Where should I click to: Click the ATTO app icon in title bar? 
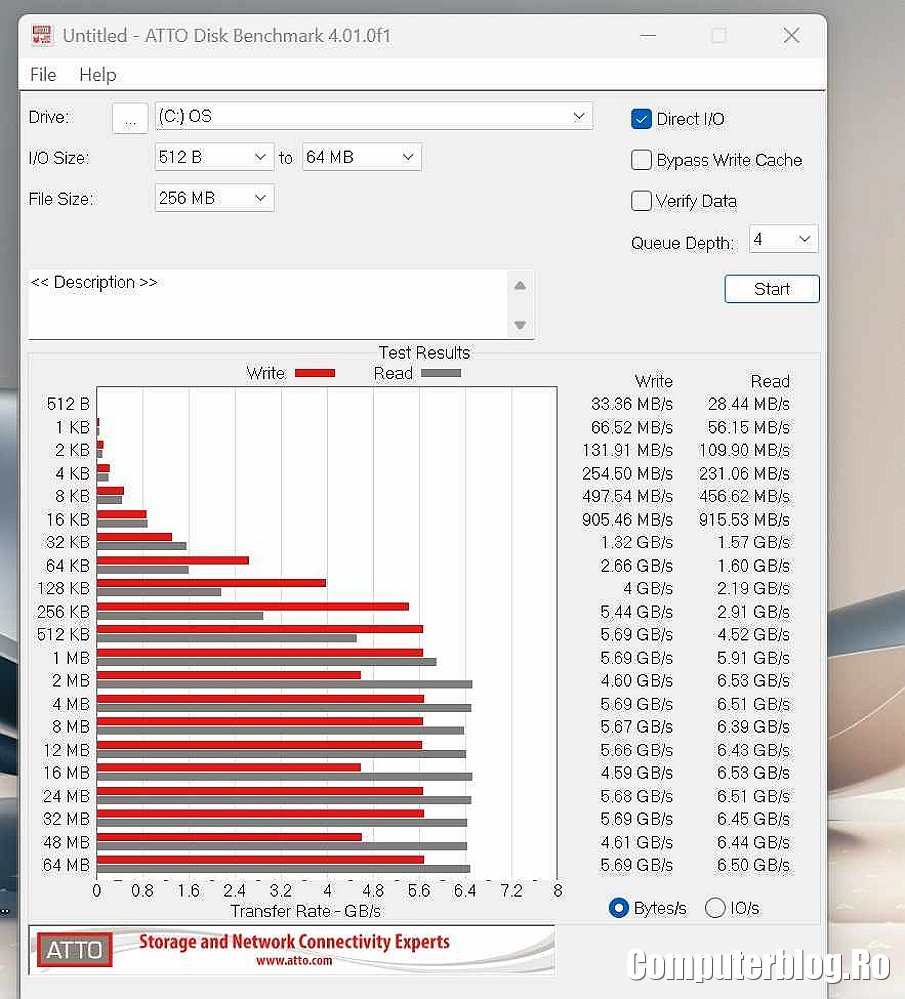click(x=42, y=36)
